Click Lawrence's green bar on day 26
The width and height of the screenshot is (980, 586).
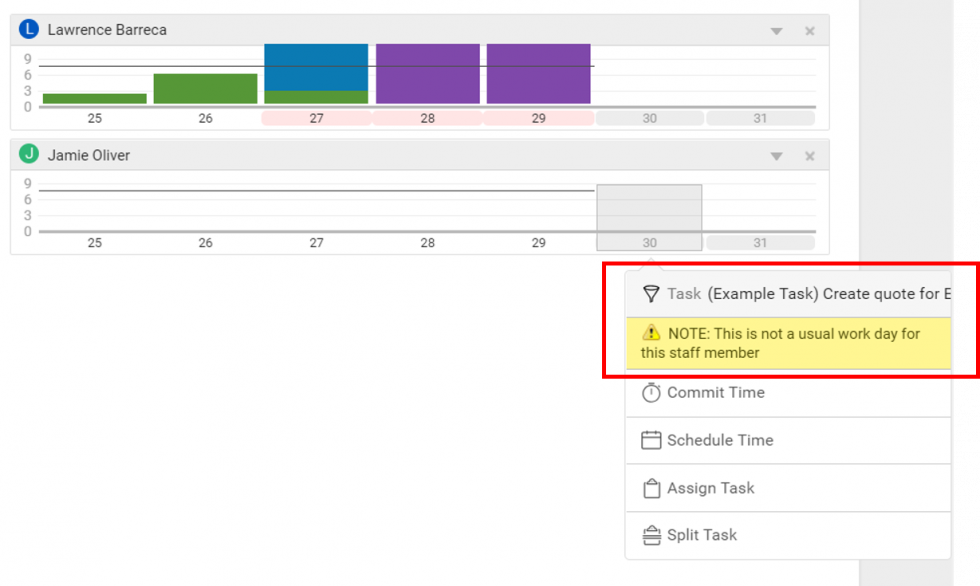(x=205, y=88)
